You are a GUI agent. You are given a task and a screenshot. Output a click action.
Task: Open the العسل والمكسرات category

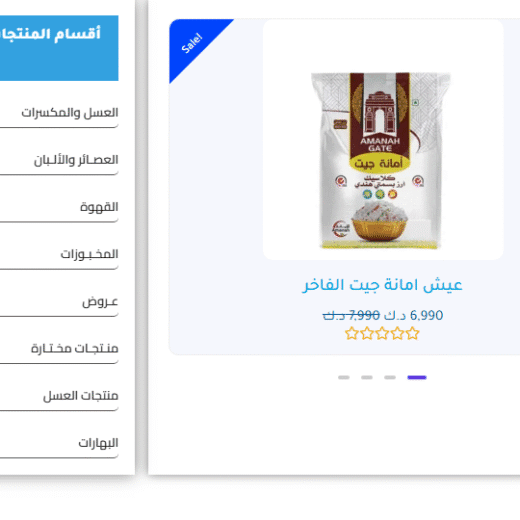pos(70,113)
